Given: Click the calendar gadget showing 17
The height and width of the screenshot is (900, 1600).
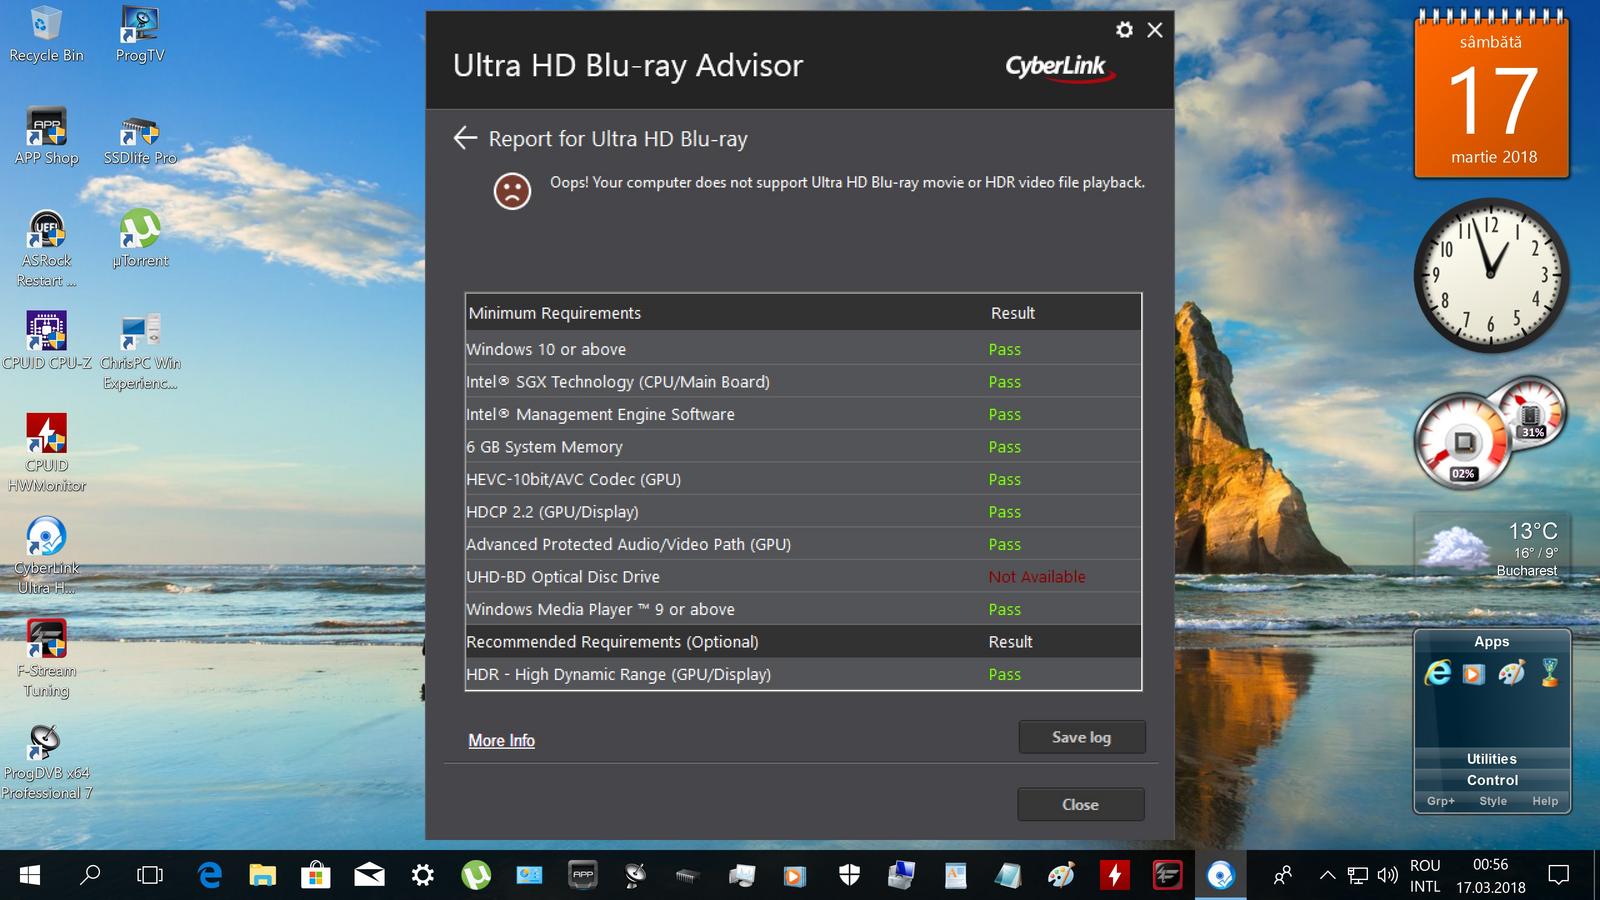Looking at the screenshot, I should pos(1492,95).
